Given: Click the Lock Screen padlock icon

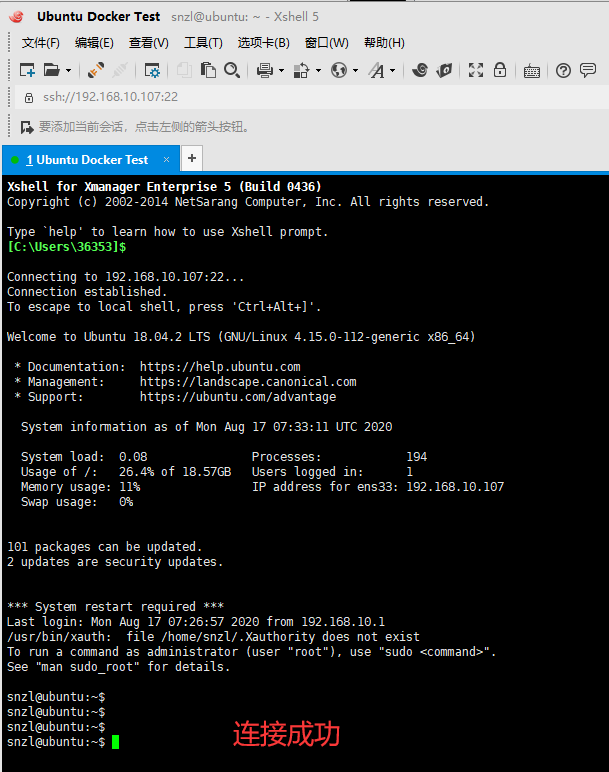Looking at the screenshot, I should [x=500, y=70].
